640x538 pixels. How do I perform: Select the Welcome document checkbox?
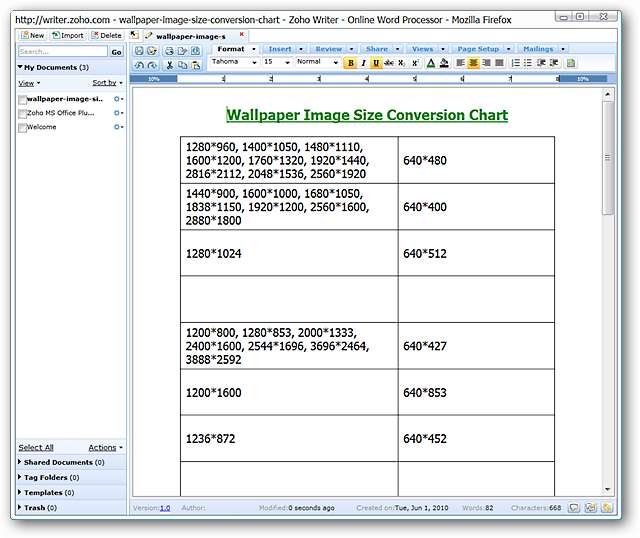tap(22, 128)
